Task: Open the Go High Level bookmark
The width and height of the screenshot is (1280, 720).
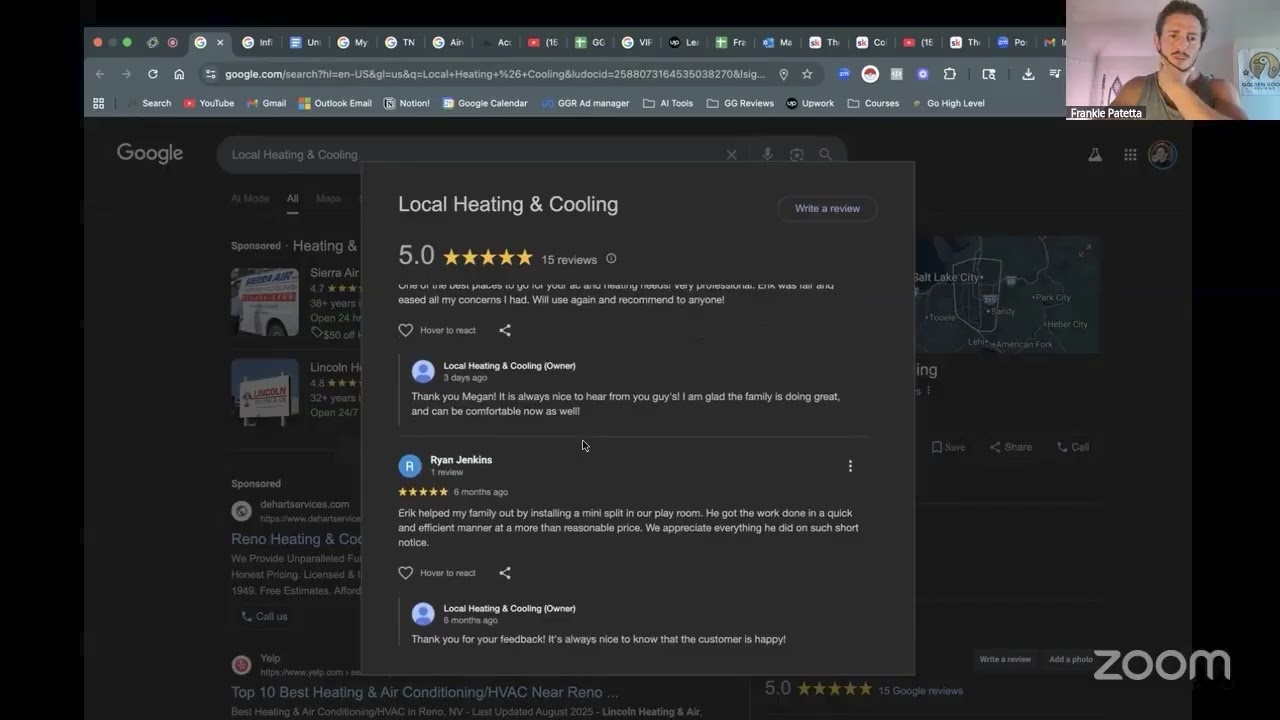Action: pos(948,103)
